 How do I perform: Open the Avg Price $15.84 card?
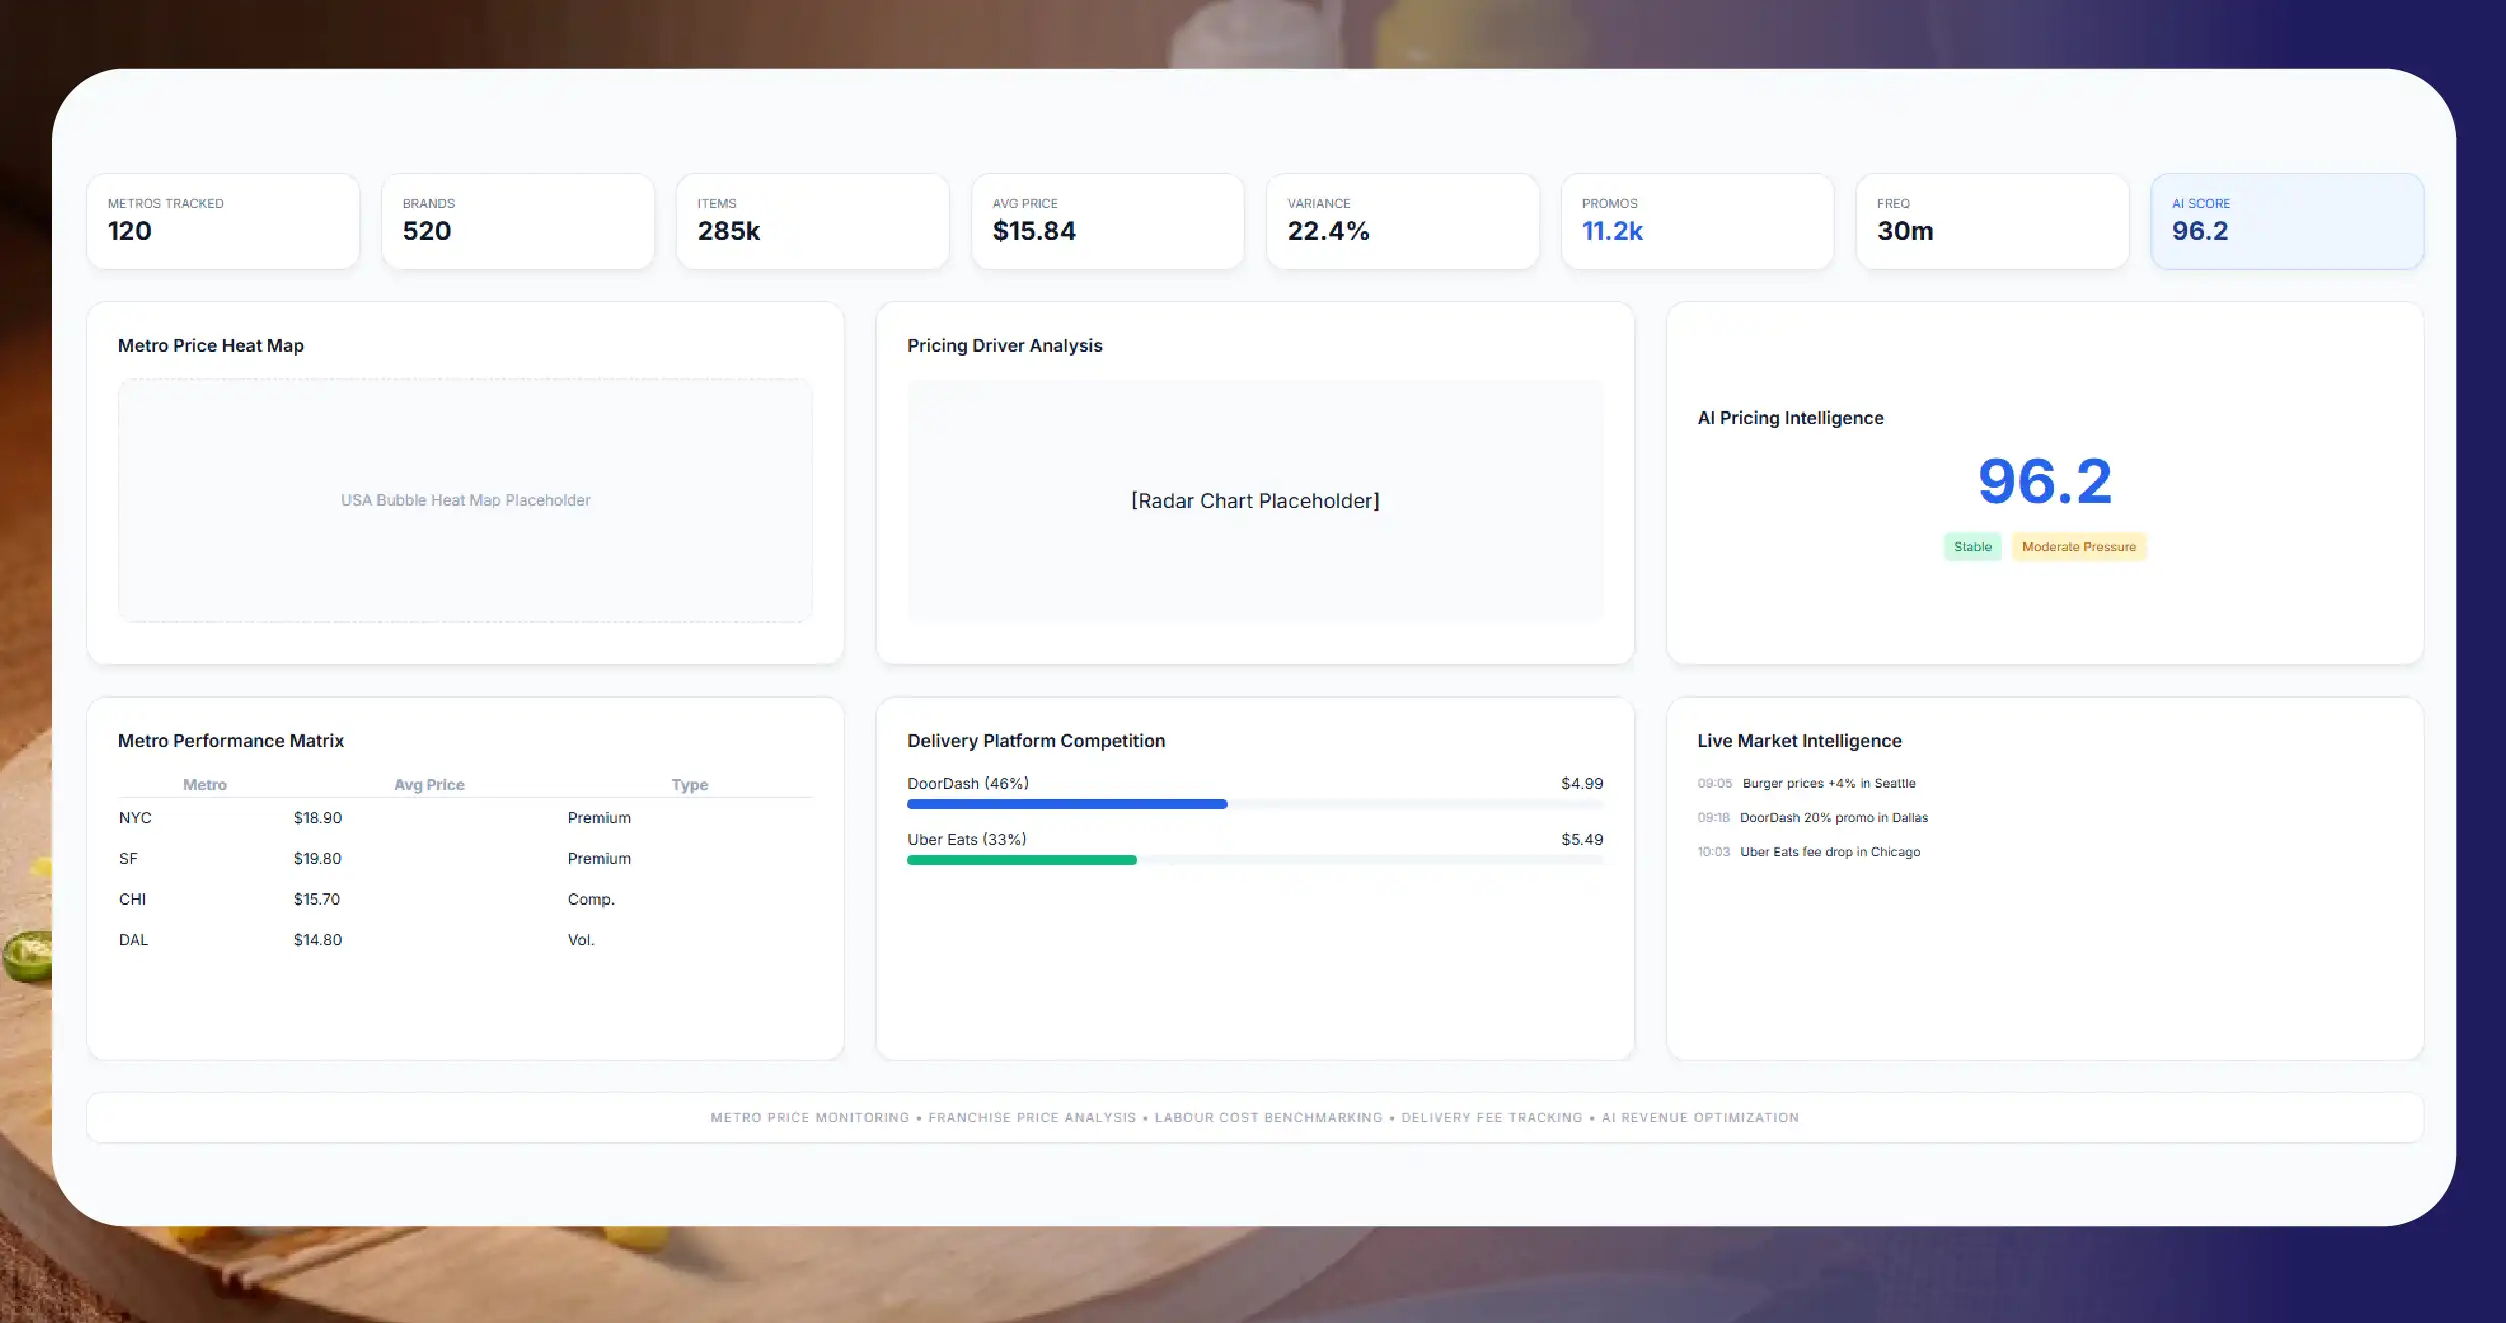(x=1107, y=221)
